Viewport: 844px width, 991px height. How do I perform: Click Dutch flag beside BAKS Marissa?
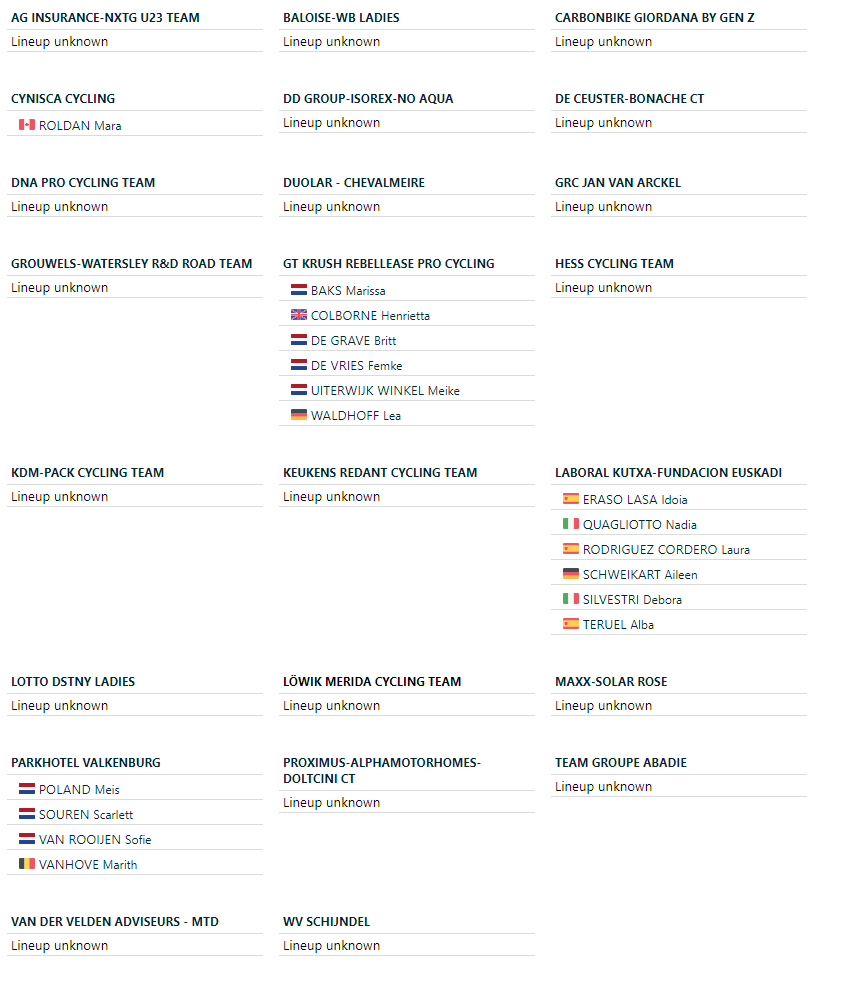pyautogui.click(x=298, y=289)
